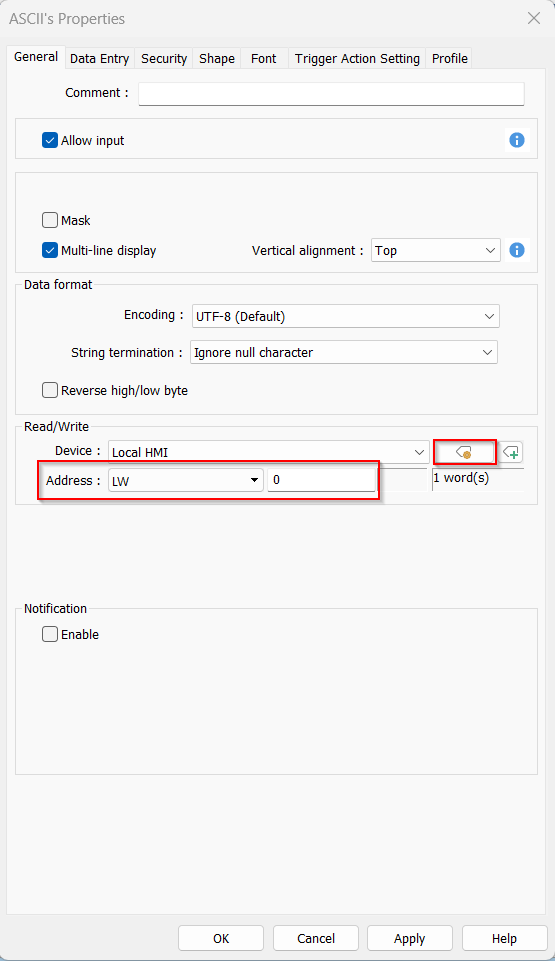
Task: Click the info icon beside Allow input
Action: pyautogui.click(x=517, y=140)
